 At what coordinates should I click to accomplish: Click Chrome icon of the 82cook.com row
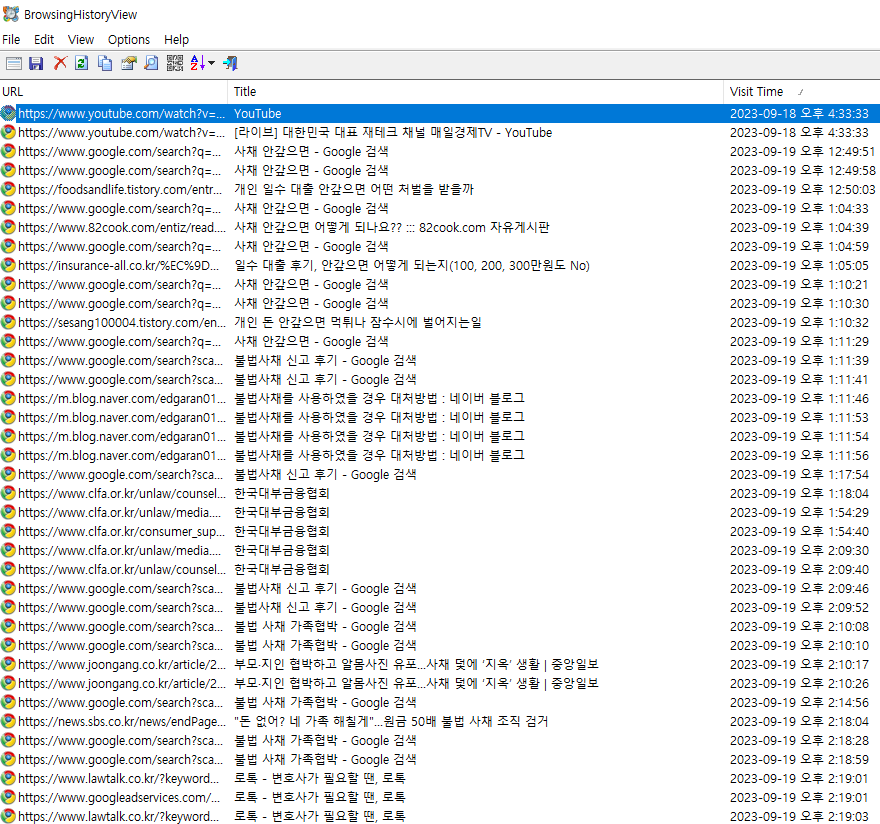click(x=8, y=227)
